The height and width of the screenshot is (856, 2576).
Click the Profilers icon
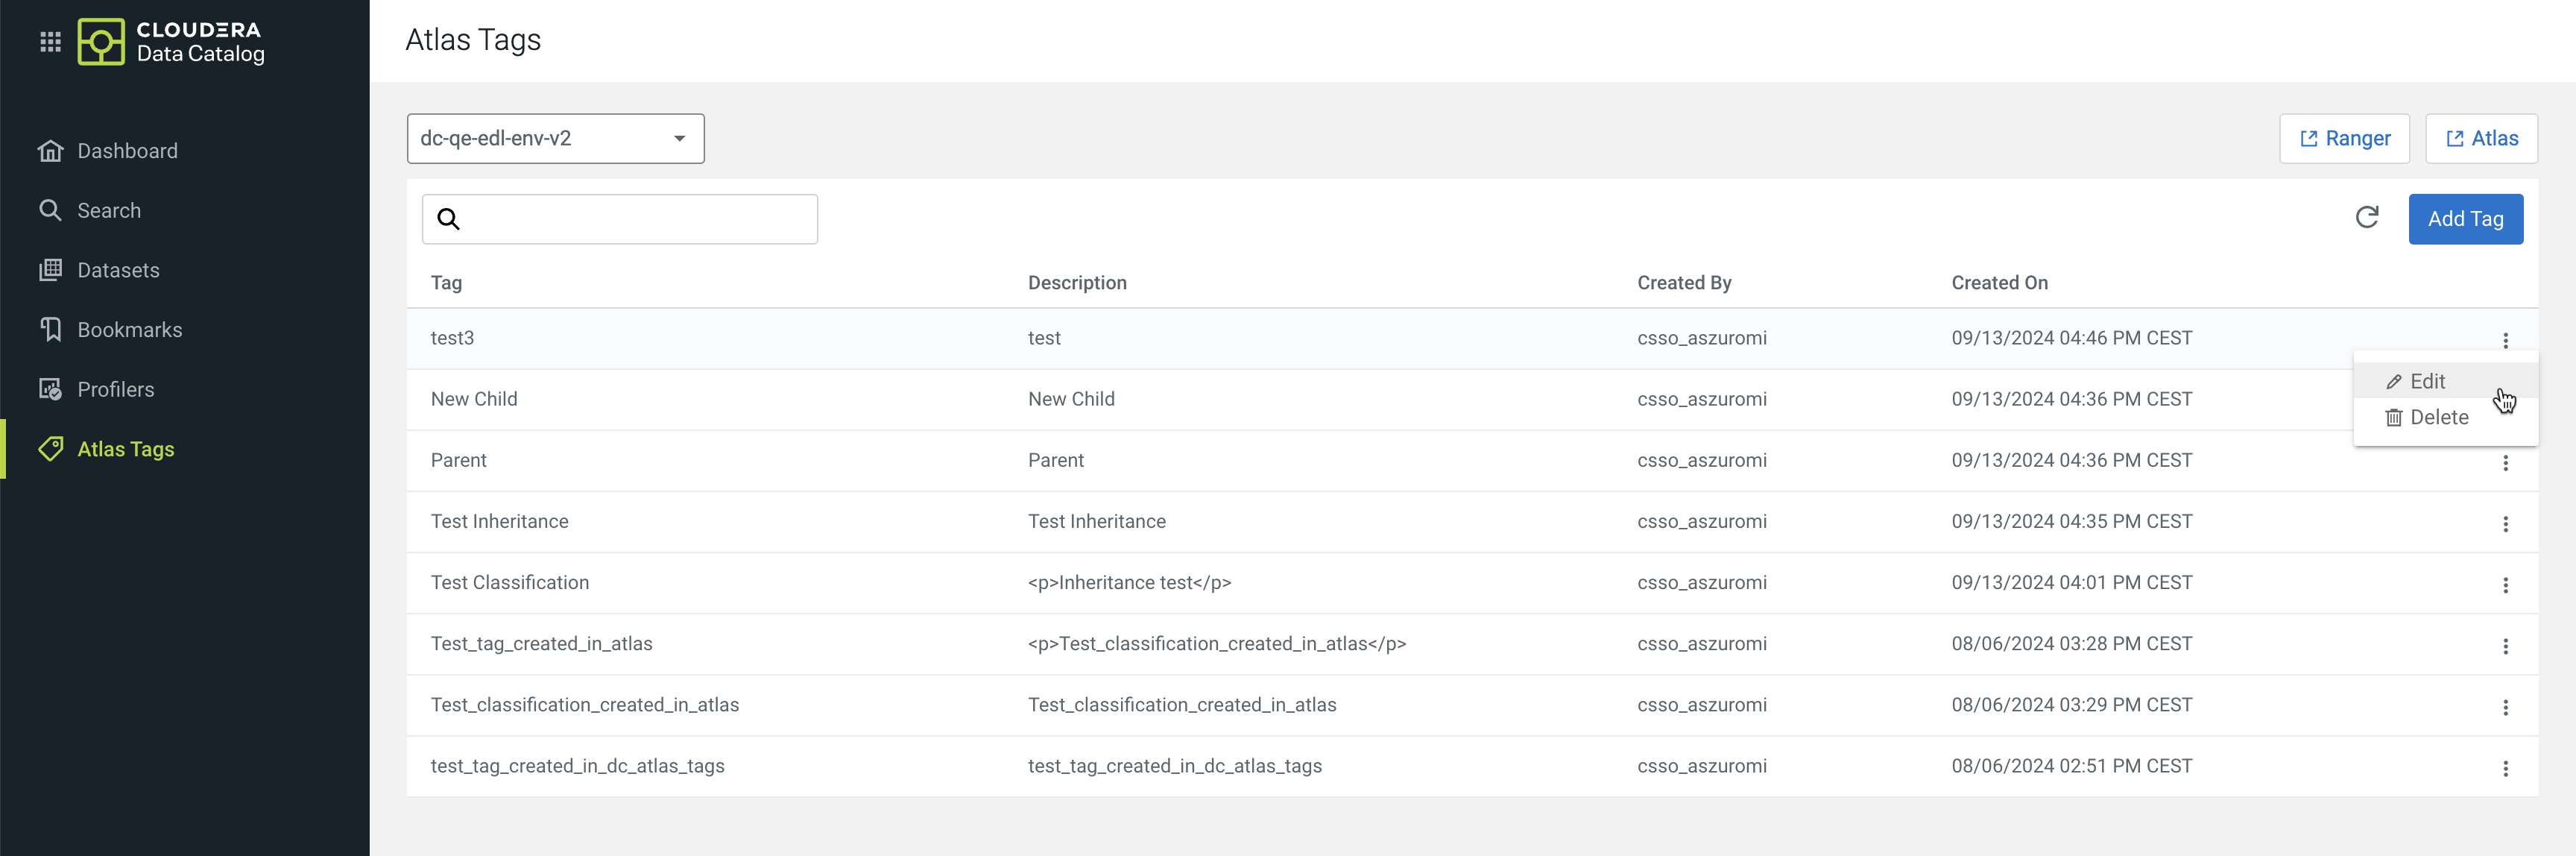[50, 389]
